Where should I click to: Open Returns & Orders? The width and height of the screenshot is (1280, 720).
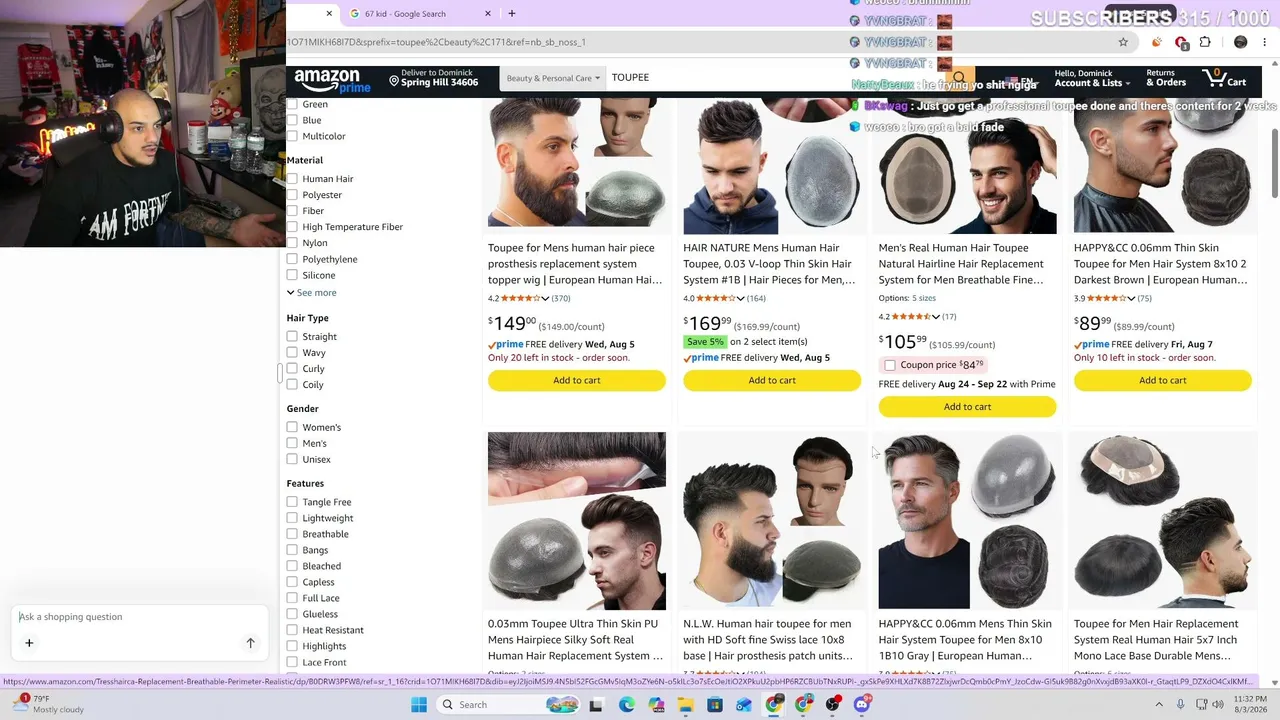click(1165, 79)
